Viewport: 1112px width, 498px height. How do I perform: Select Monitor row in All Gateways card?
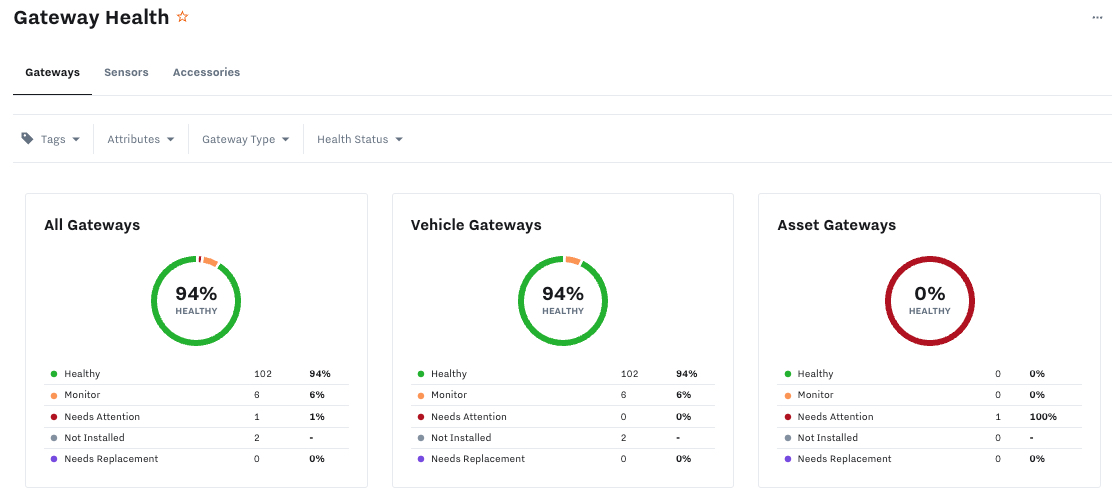pos(196,395)
